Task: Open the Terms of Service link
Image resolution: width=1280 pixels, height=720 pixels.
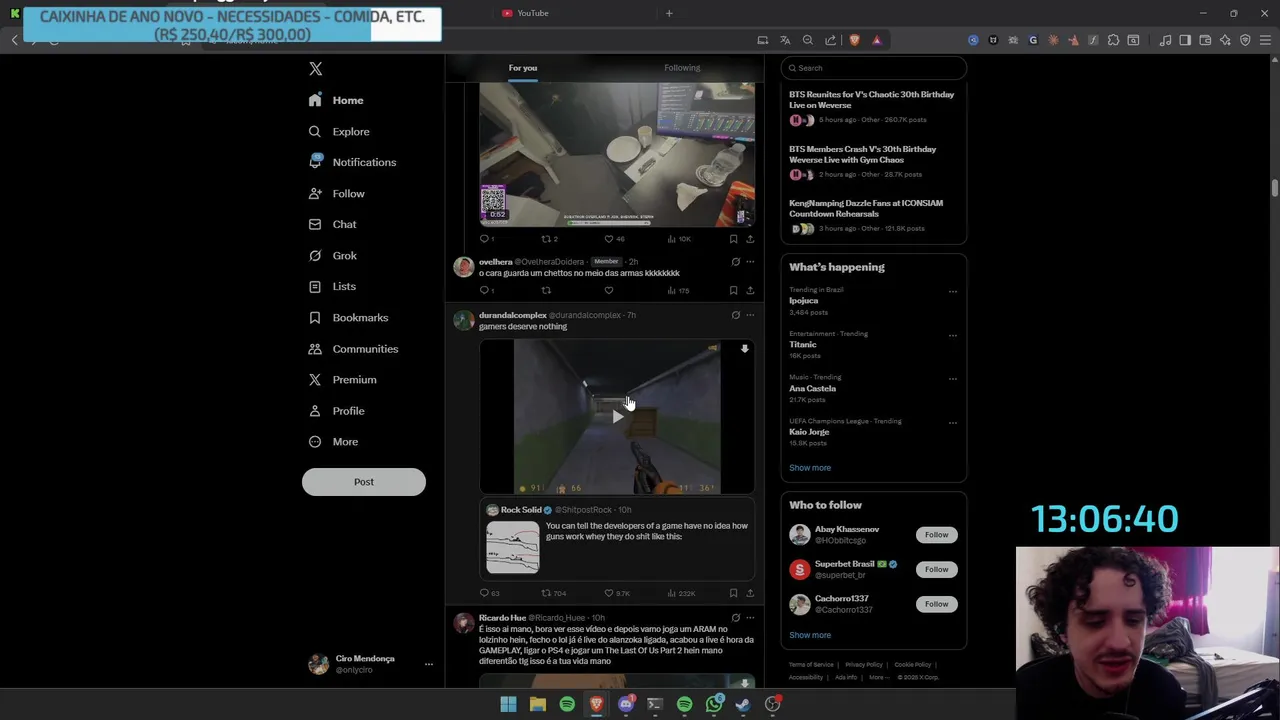Action: (x=811, y=665)
